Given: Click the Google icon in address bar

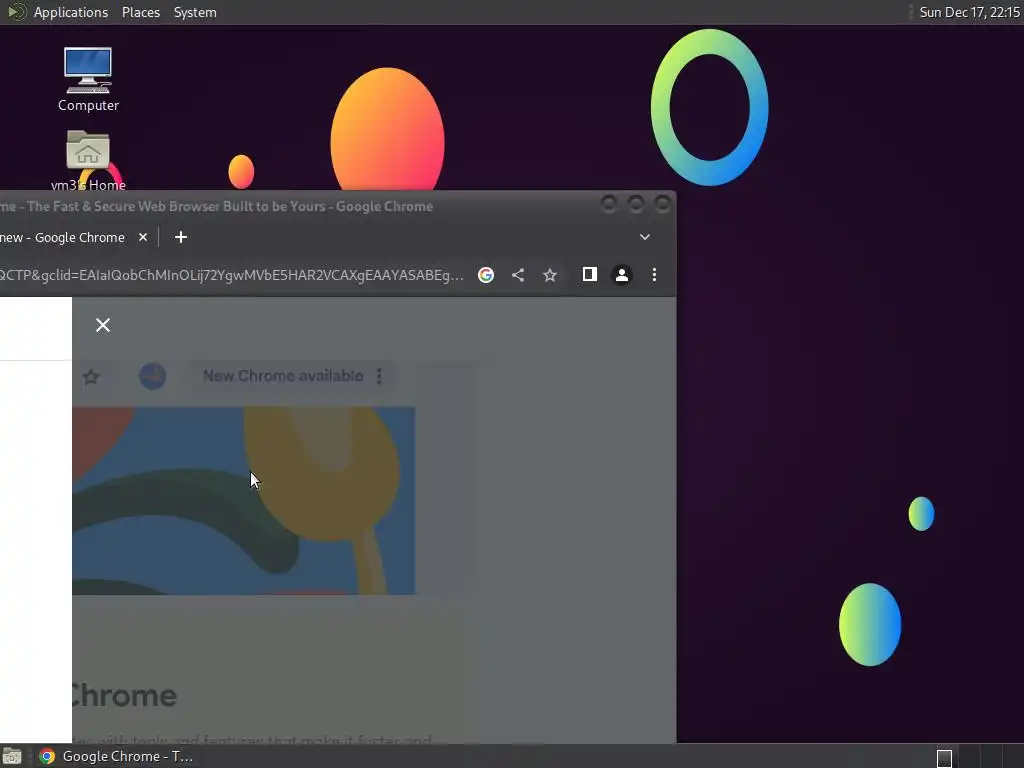Looking at the screenshot, I should [485, 275].
